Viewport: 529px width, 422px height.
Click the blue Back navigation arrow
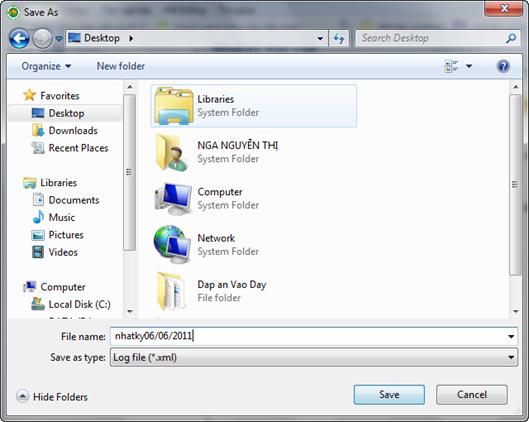[19, 38]
